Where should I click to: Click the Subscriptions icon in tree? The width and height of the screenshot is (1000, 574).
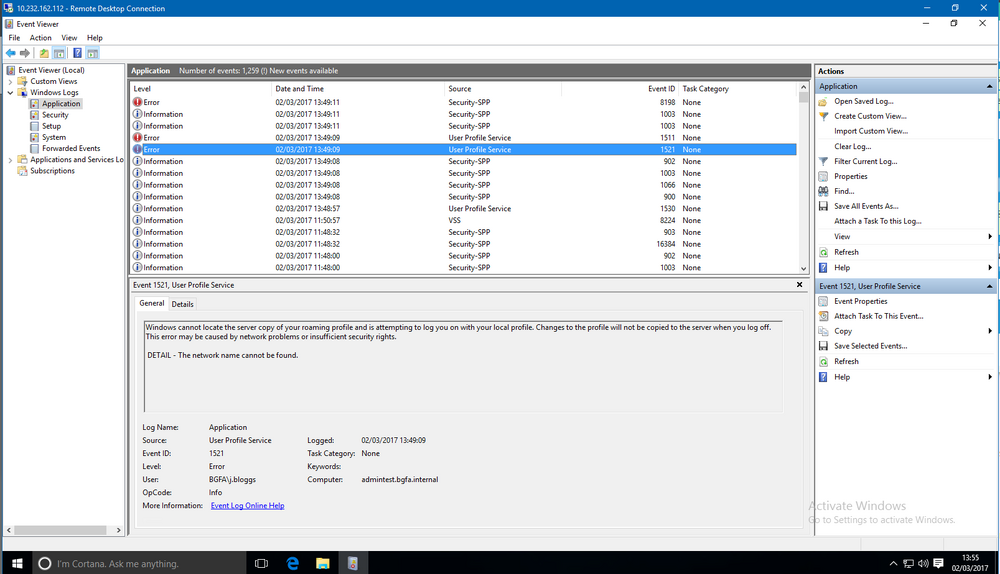(x=22, y=171)
